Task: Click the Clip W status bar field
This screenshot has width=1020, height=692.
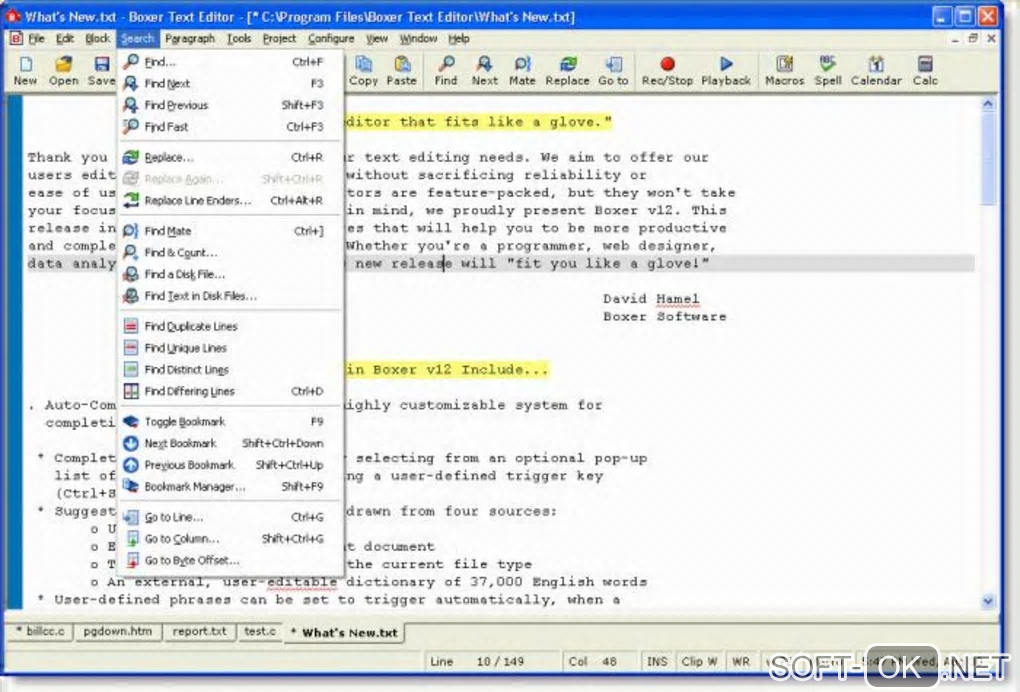Action: click(699, 661)
